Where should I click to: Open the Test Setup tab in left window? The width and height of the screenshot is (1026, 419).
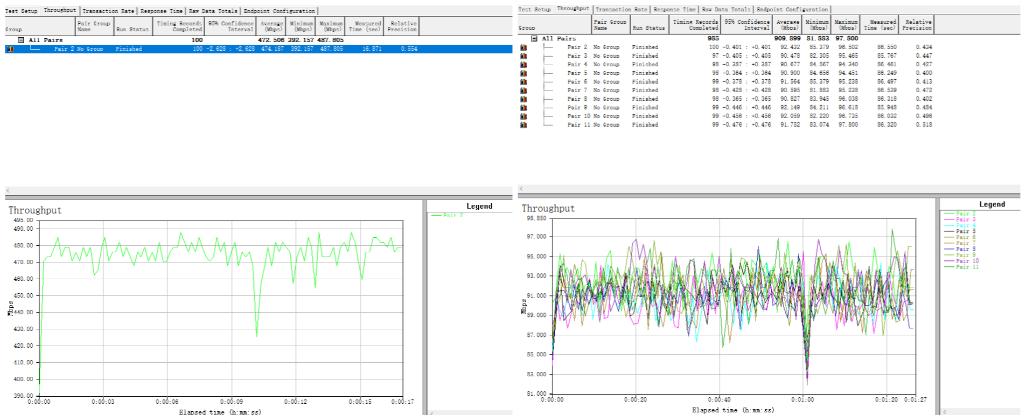coord(20,9)
